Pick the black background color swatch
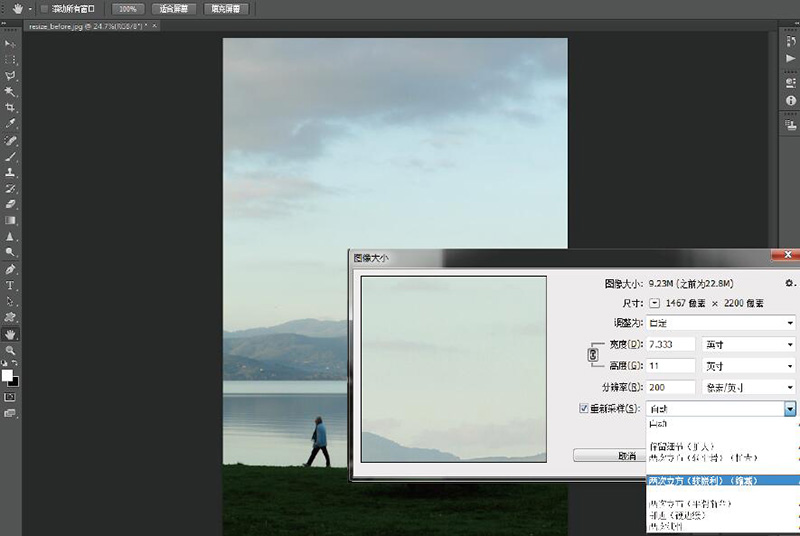 [15, 382]
